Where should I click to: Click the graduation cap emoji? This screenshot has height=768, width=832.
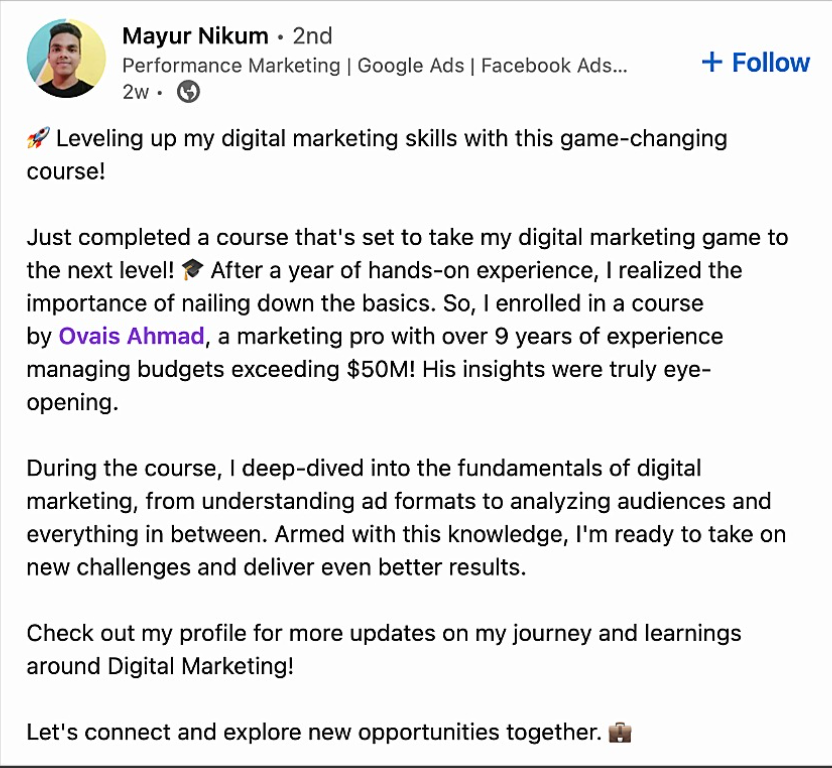tap(193, 270)
